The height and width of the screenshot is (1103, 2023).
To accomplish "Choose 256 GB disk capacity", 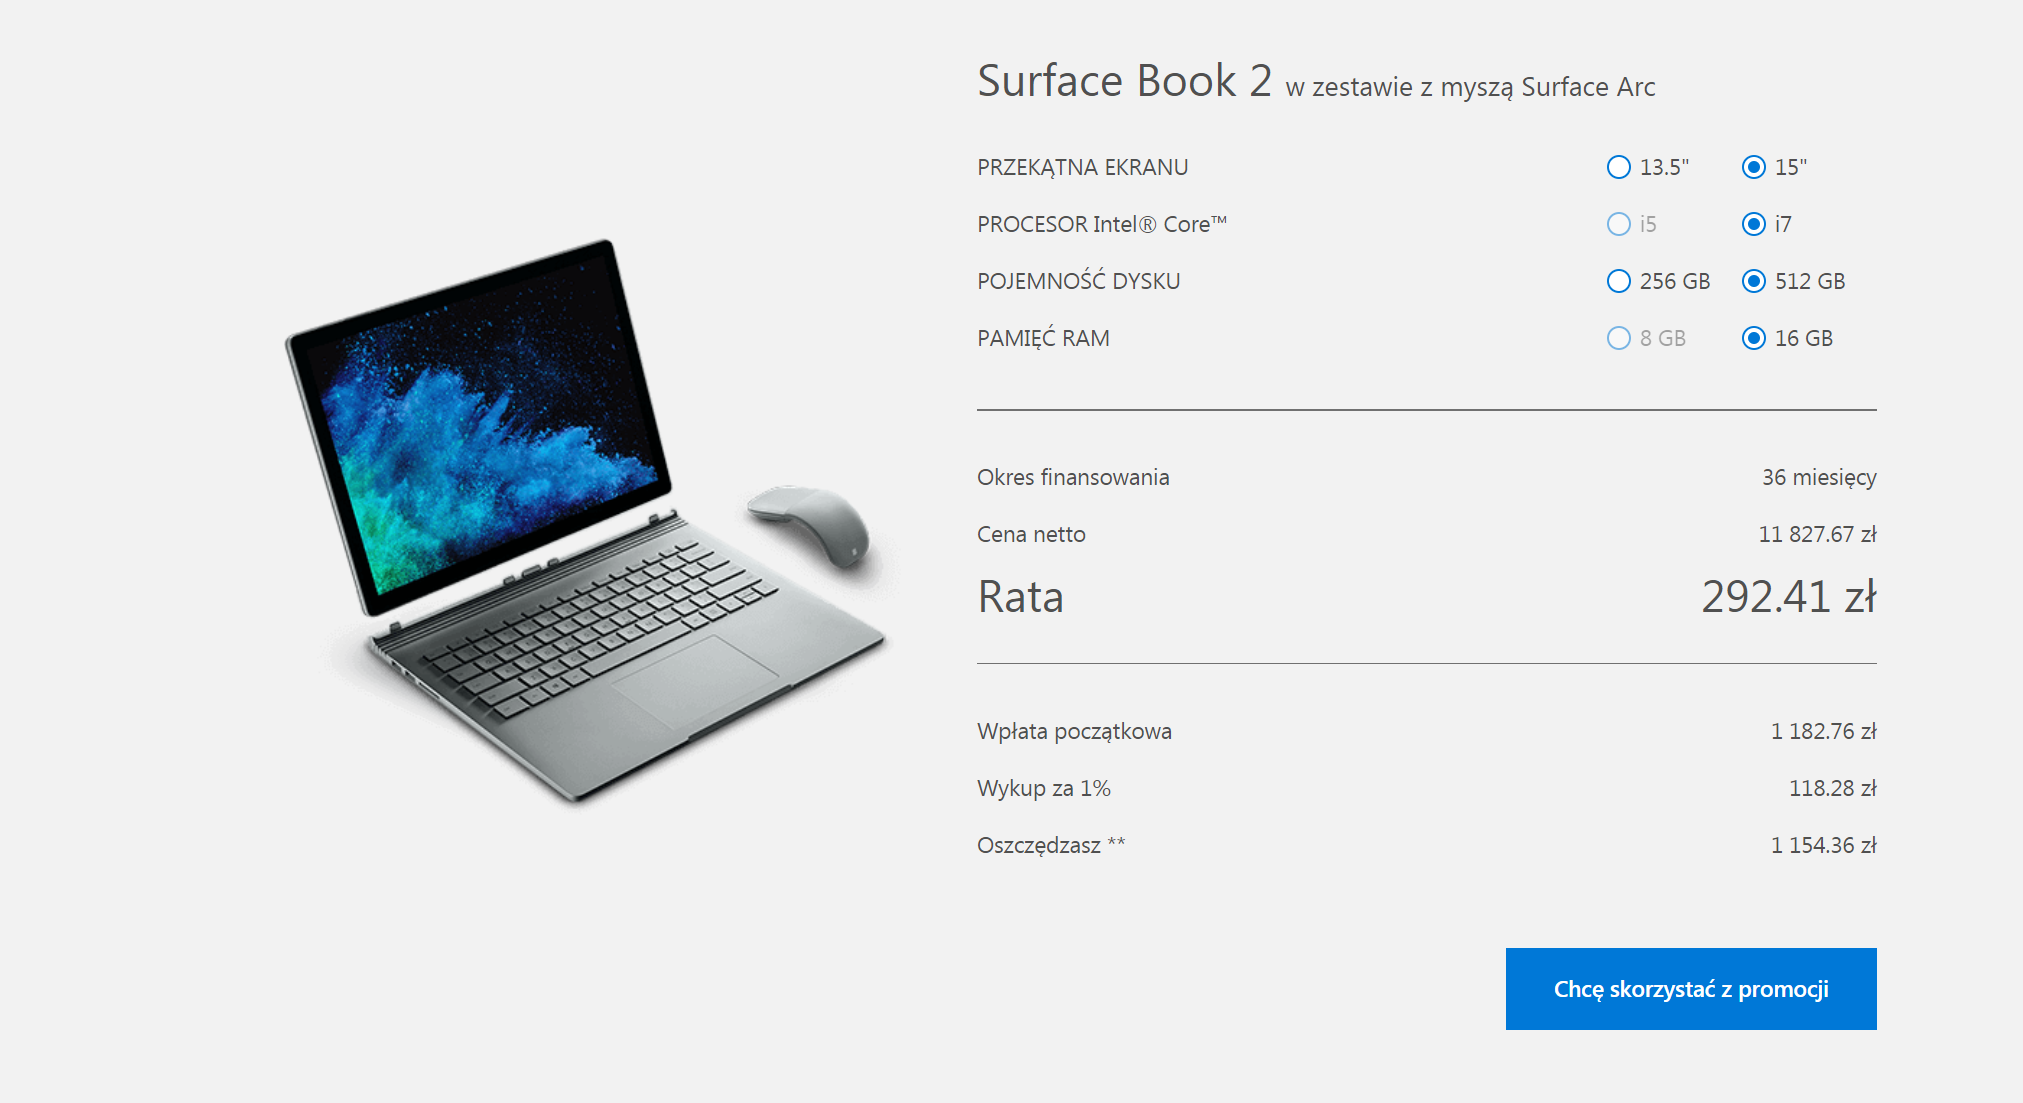I will (x=1619, y=281).
